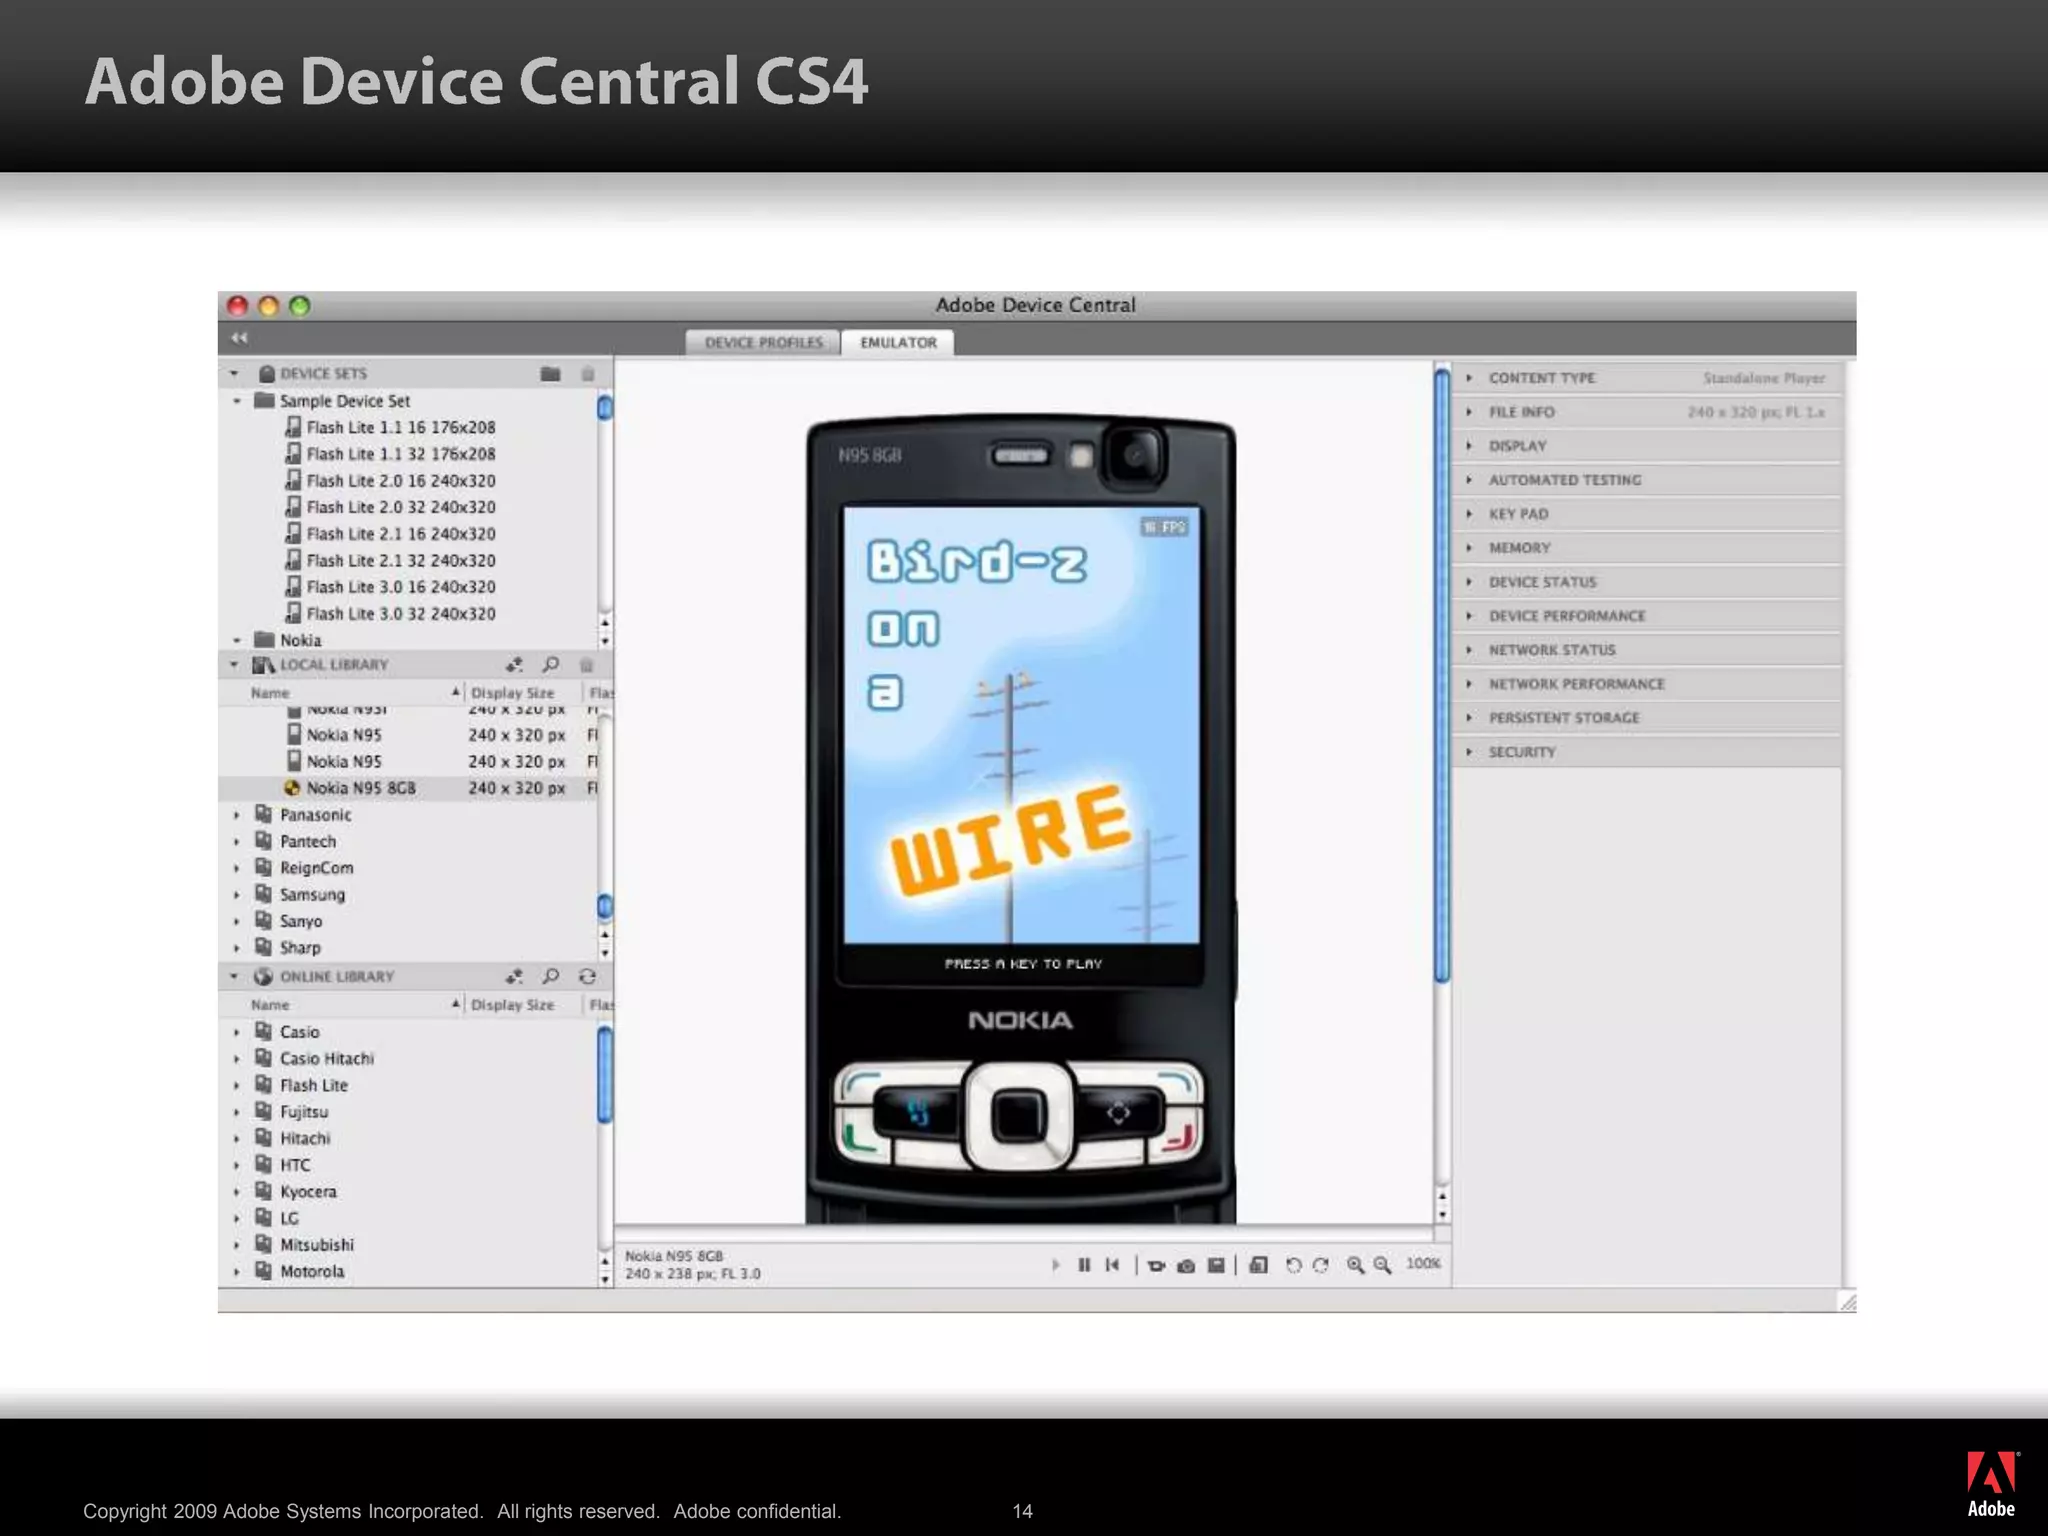This screenshot has height=1536, width=2048.
Task: Expand the HTC folder in Online Library
Action: pyautogui.click(x=237, y=1165)
